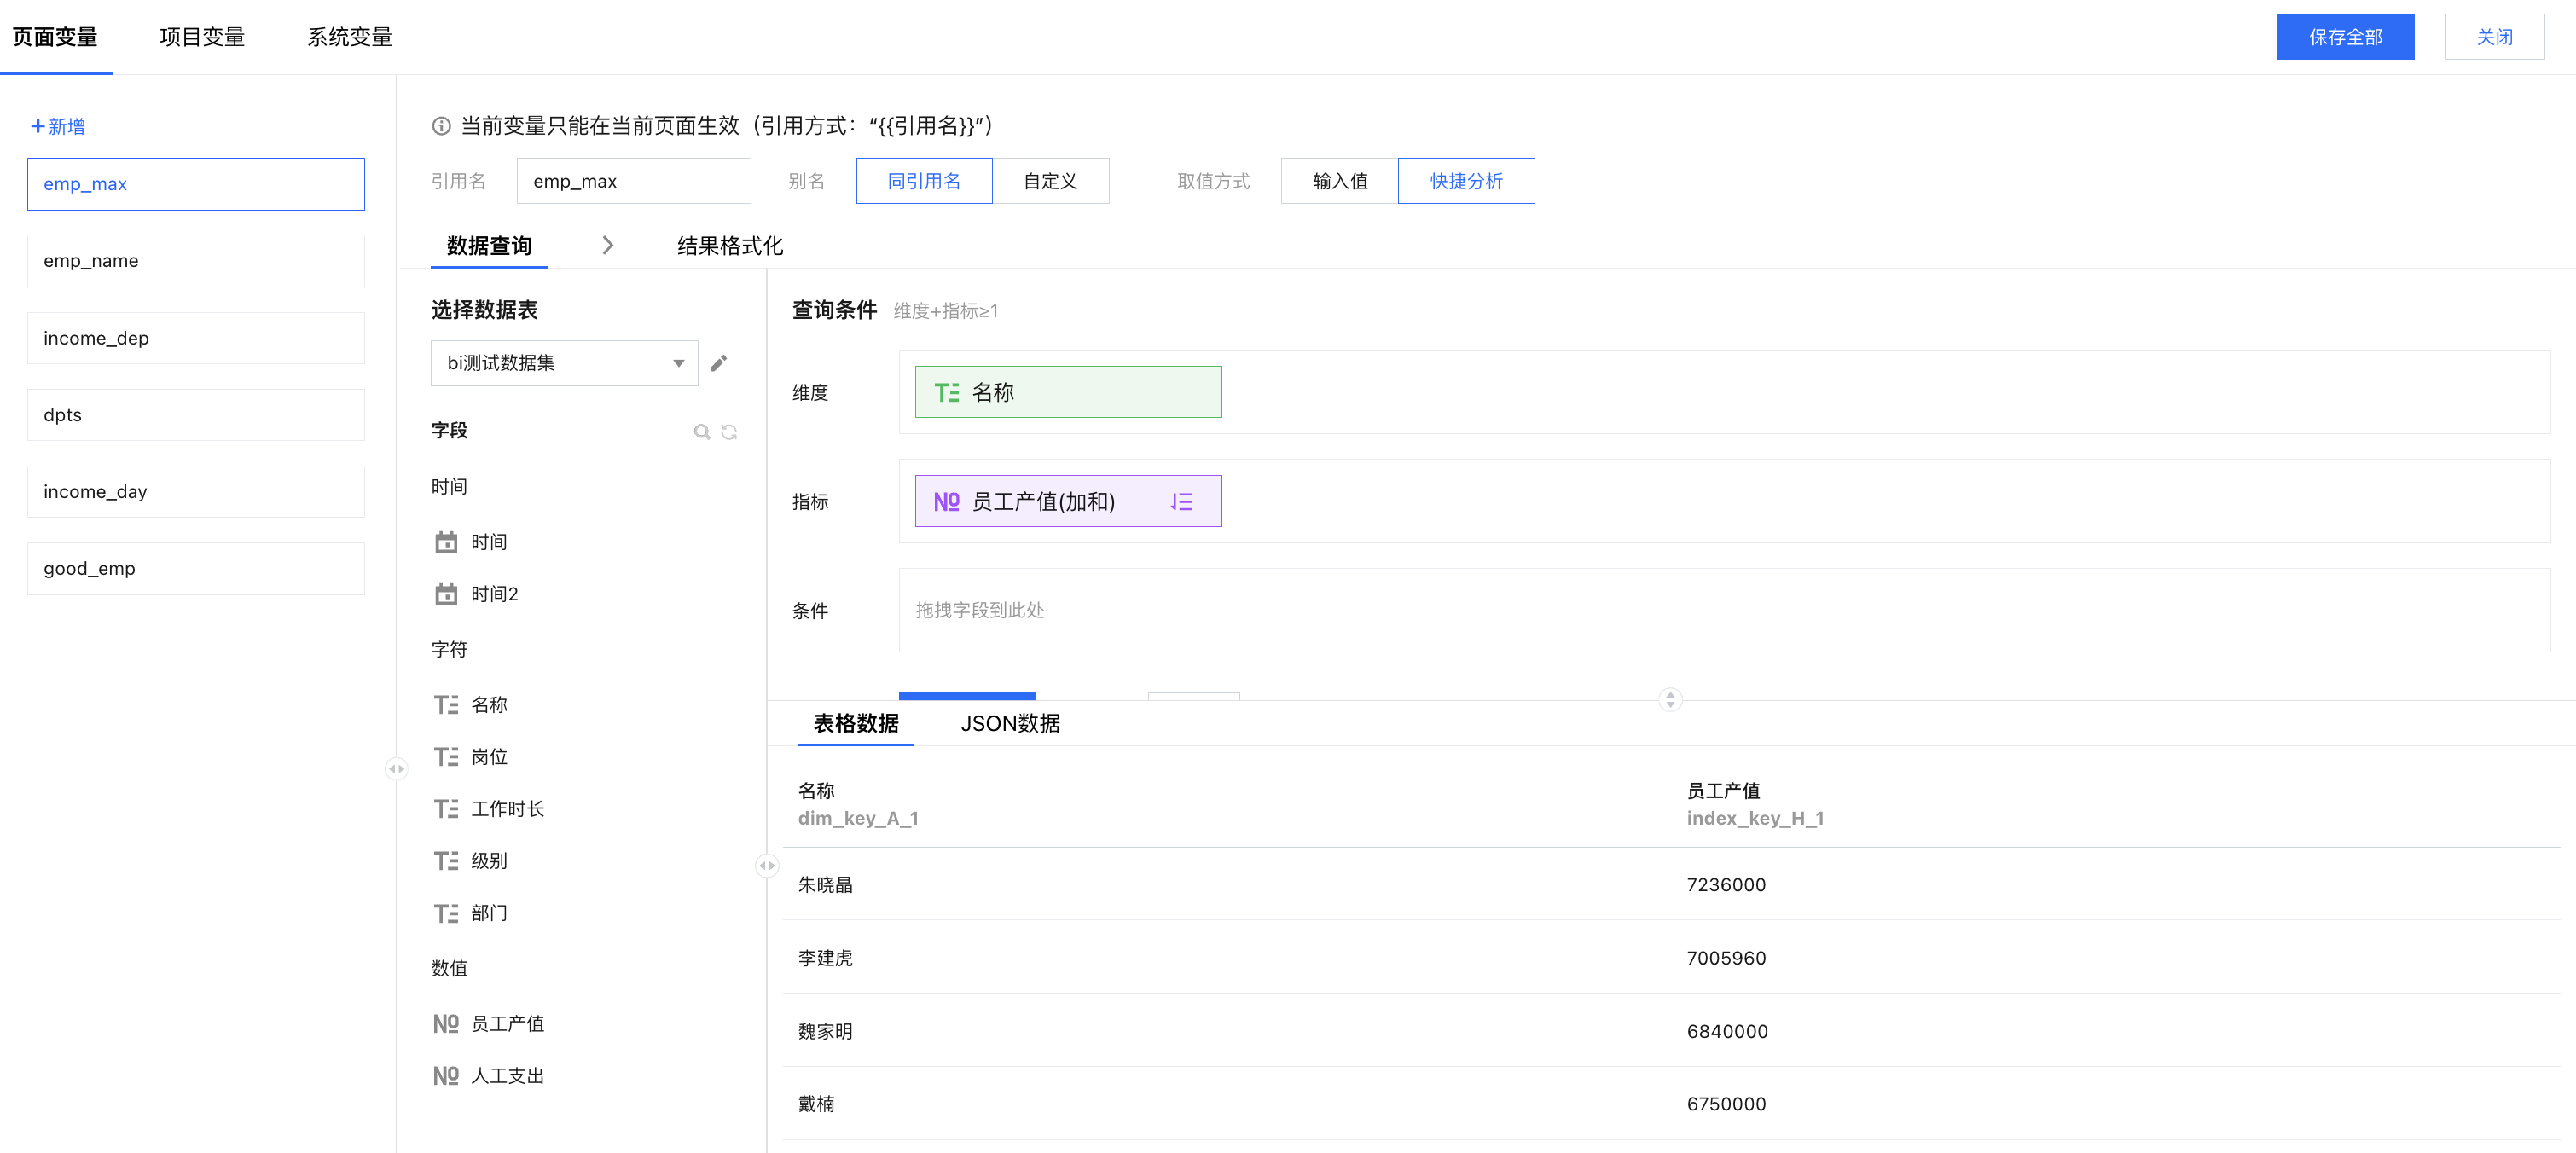The width and height of the screenshot is (2576, 1153).
Task: Click the text icon for 岗位 field
Action: (x=446, y=757)
